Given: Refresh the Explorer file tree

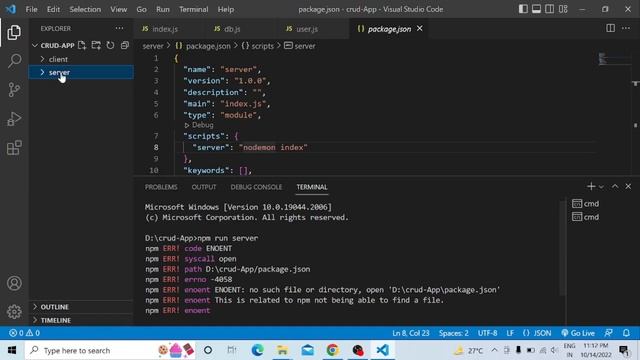Looking at the screenshot, I should pos(110,45).
